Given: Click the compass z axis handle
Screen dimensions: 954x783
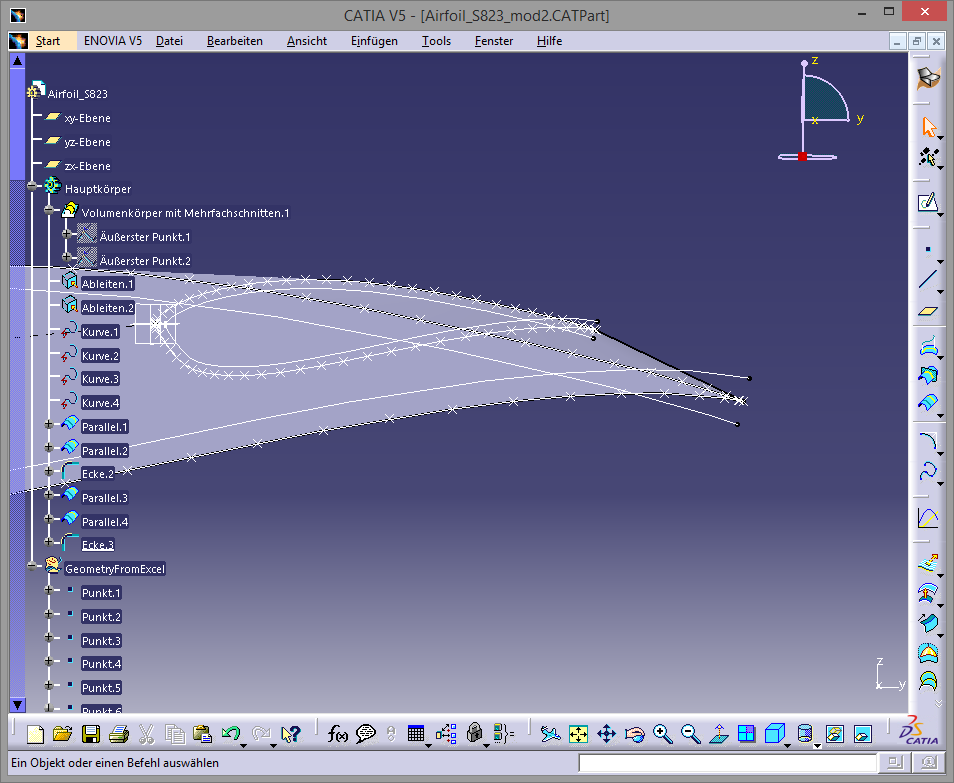Looking at the screenshot, I should pos(804,63).
